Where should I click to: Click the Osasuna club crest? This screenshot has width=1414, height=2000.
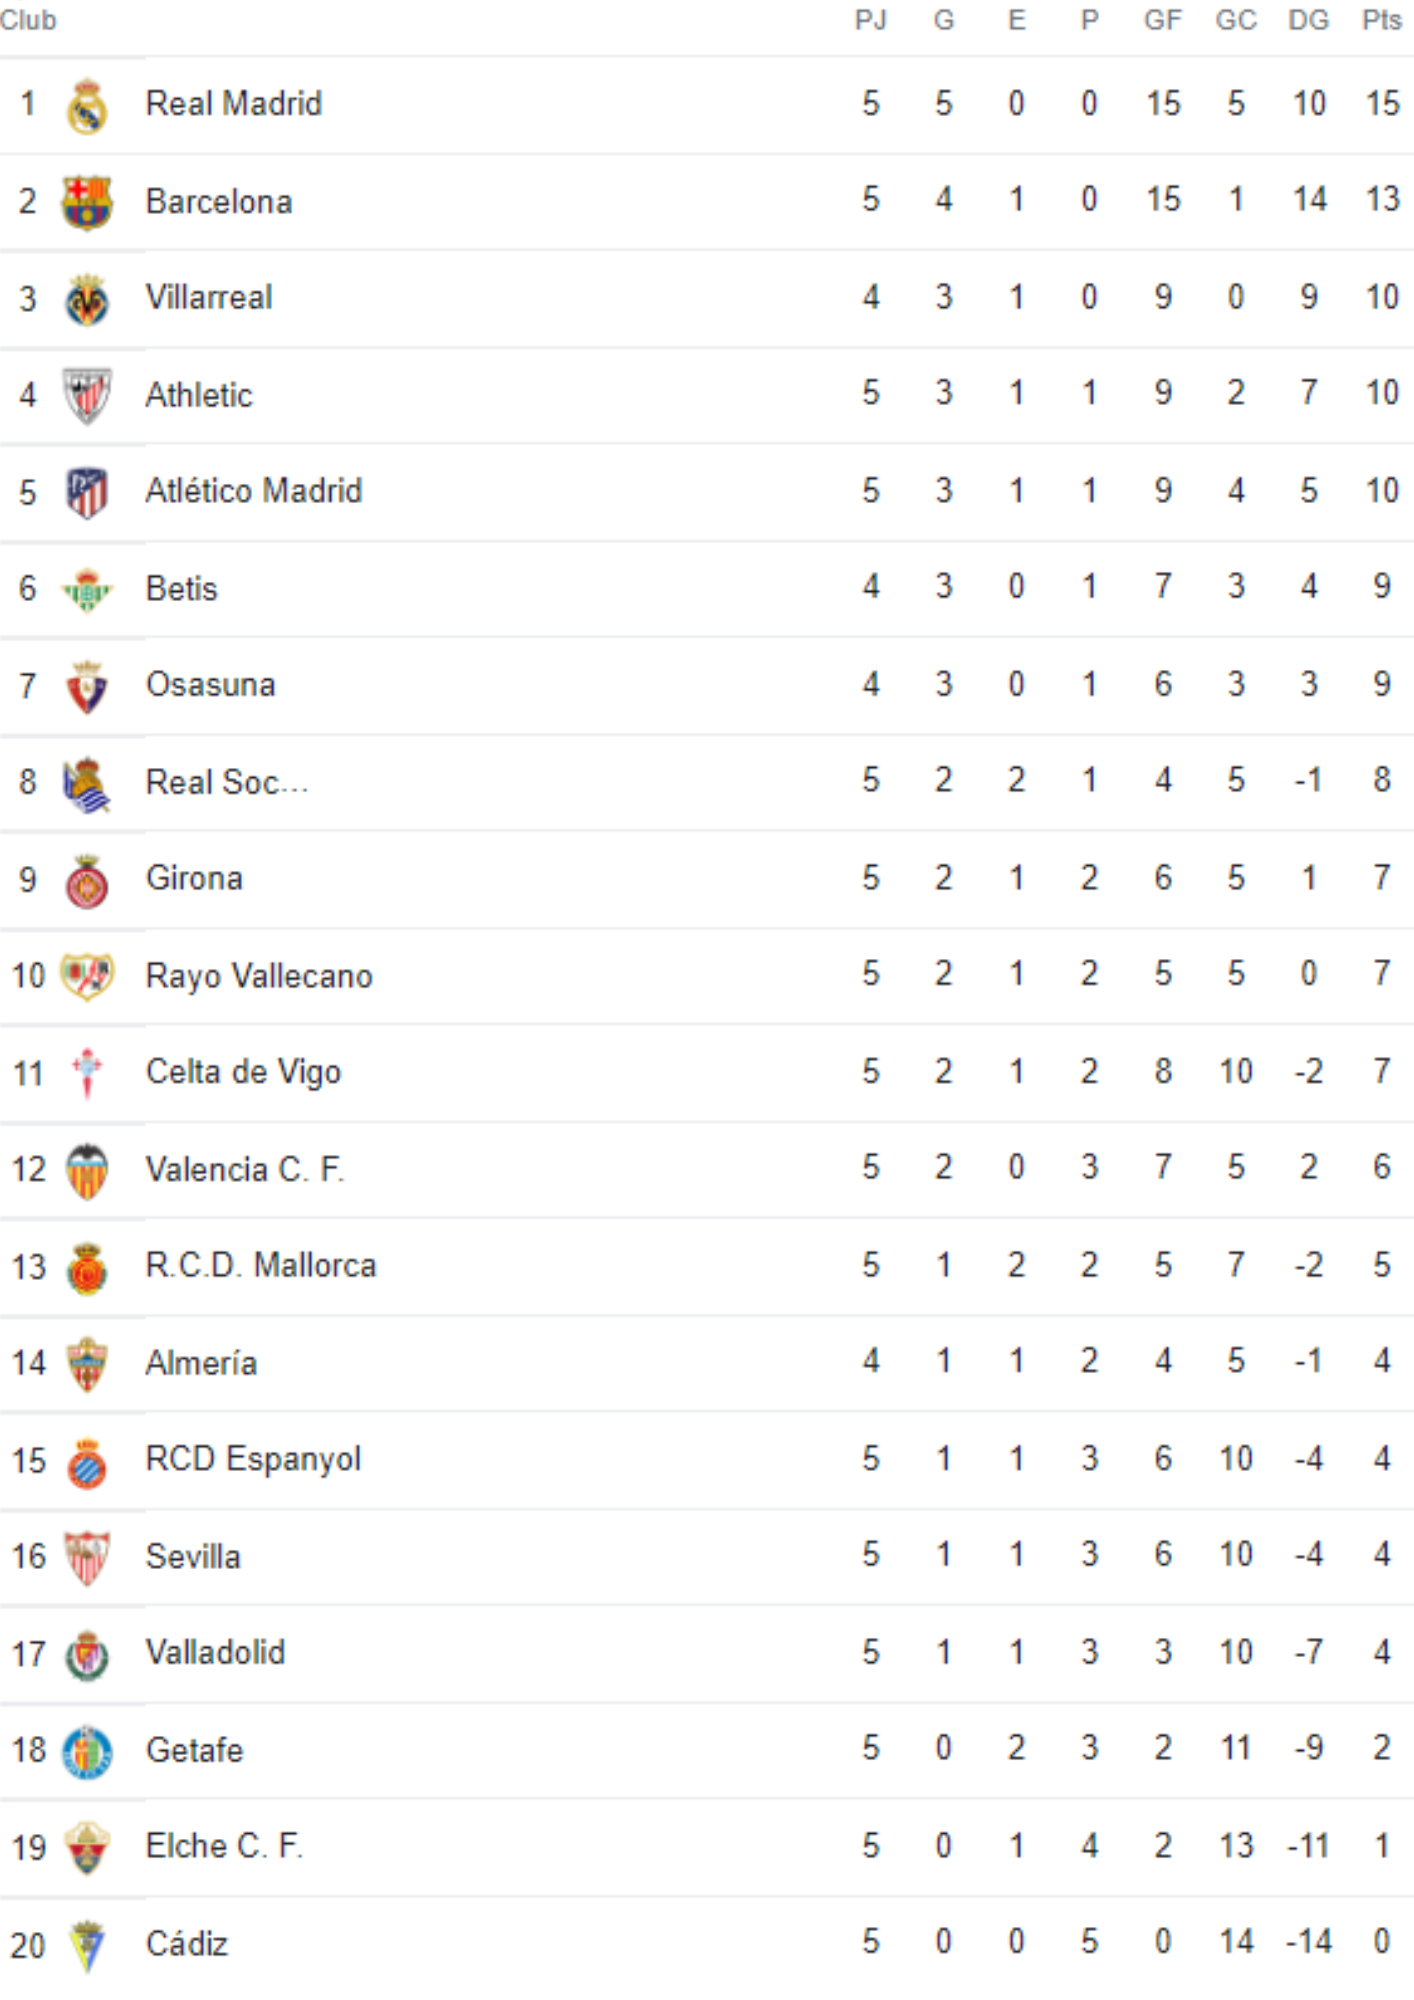coord(87,687)
